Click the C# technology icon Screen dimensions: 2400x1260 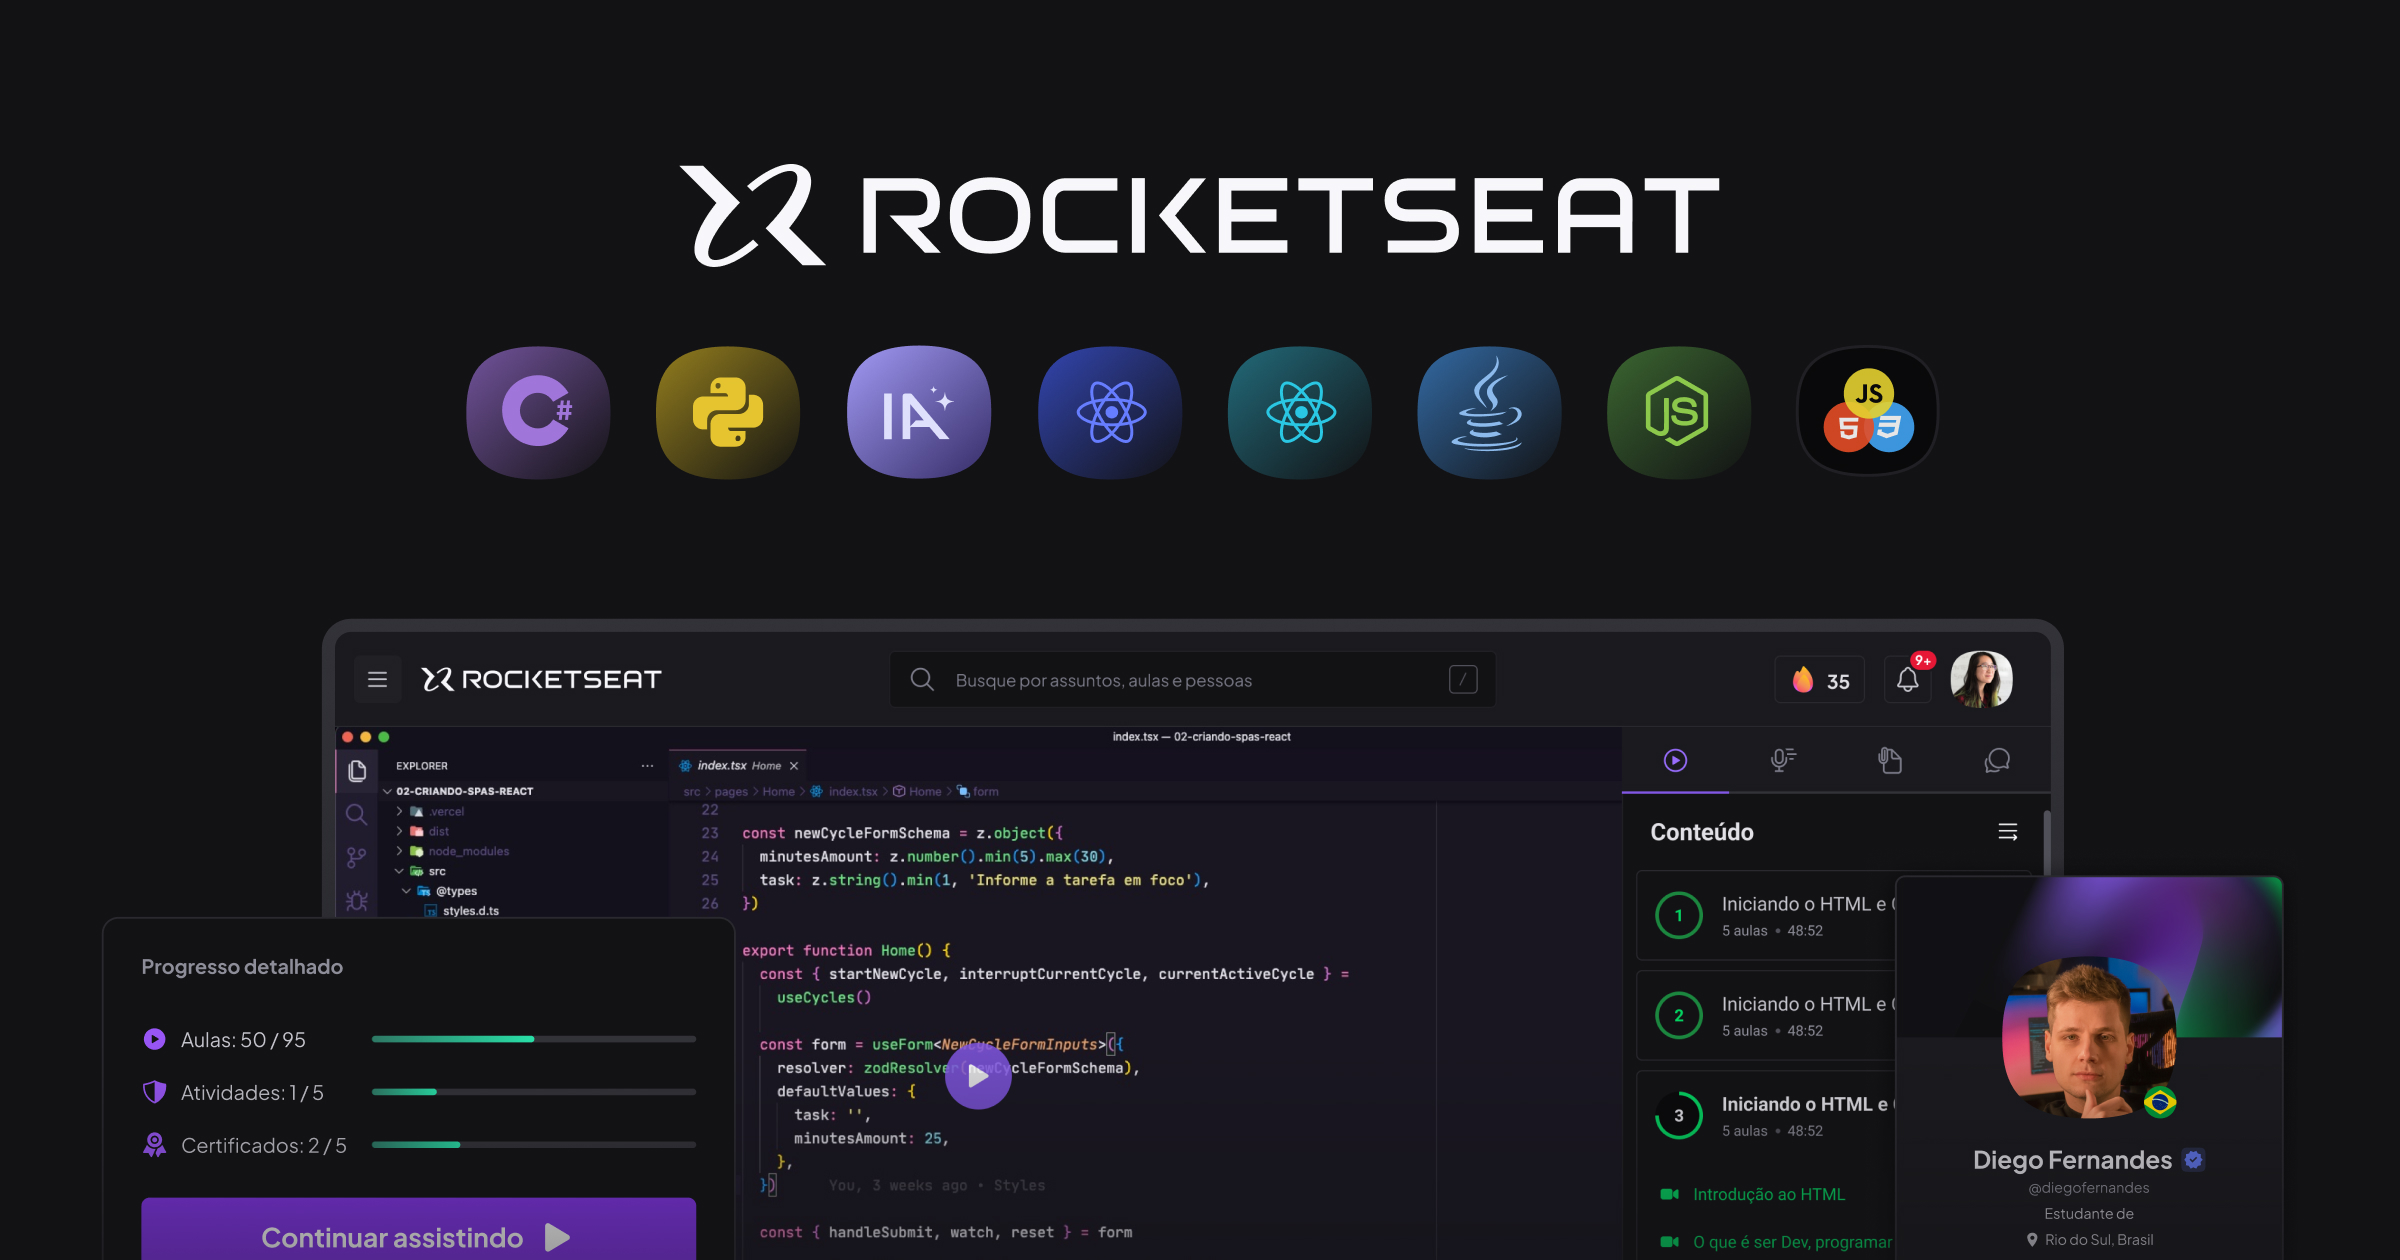pos(538,412)
